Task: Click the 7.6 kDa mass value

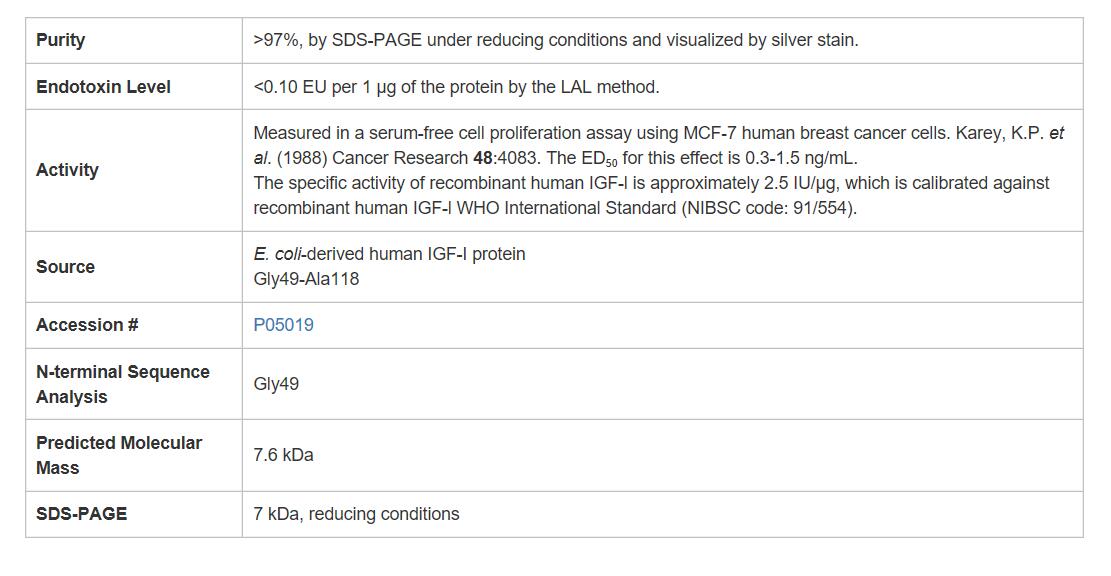Action: pyautogui.click(x=283, y=455)
